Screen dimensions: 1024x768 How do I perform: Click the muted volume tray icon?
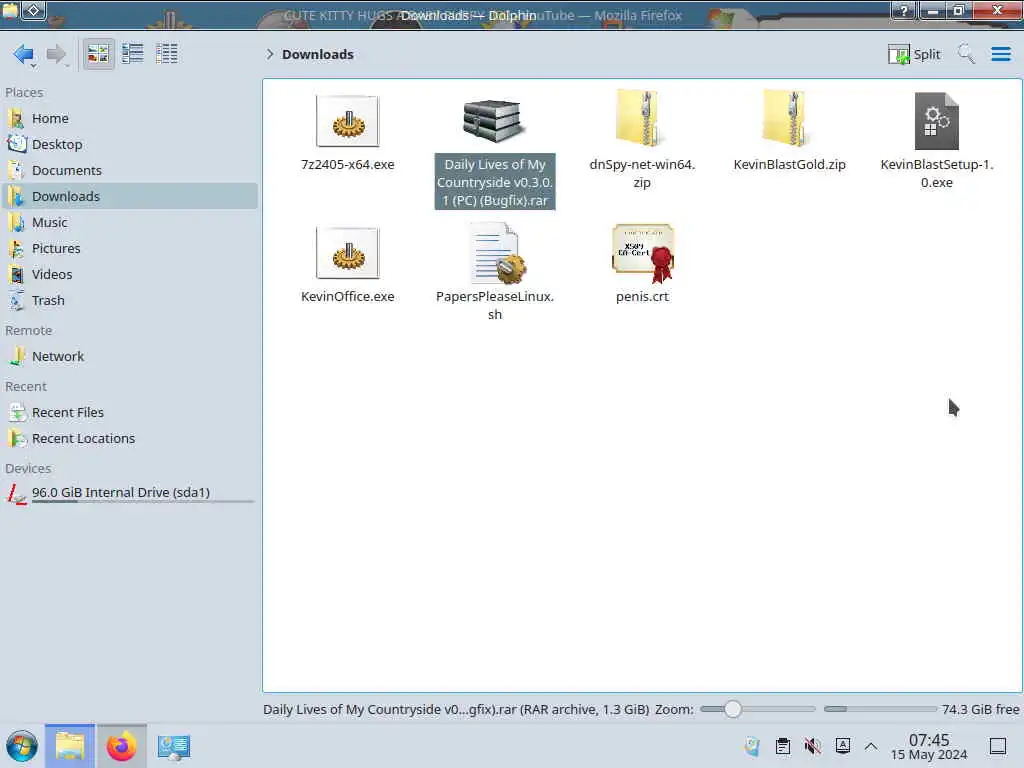[813, 746]
